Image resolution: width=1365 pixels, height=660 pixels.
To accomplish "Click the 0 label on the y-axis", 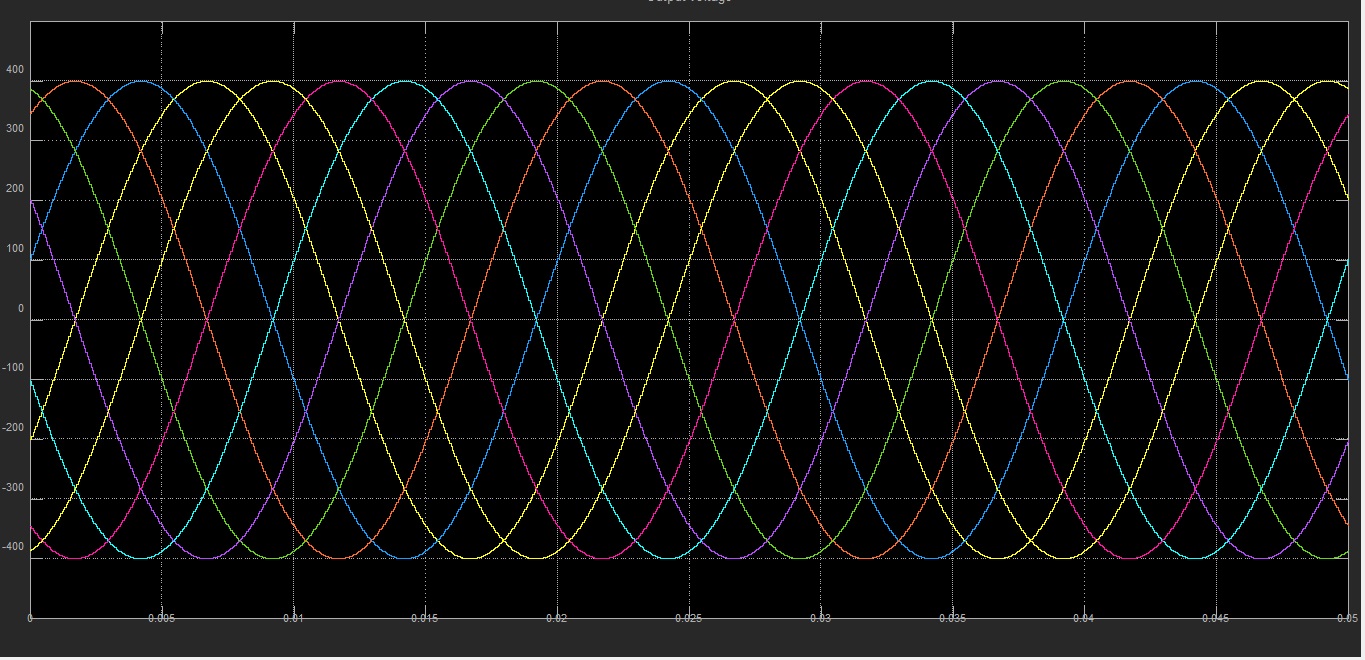I will click(20, 309).
